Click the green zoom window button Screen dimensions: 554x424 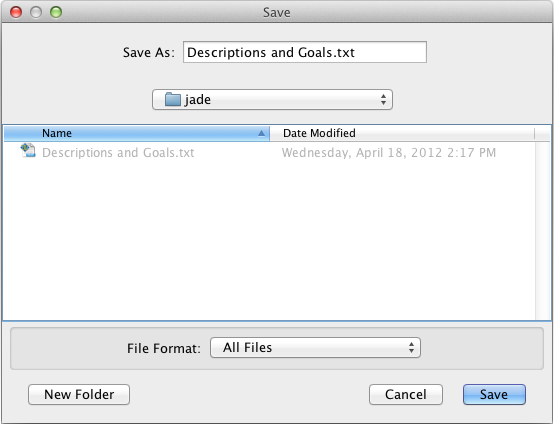tap(56, 12)
